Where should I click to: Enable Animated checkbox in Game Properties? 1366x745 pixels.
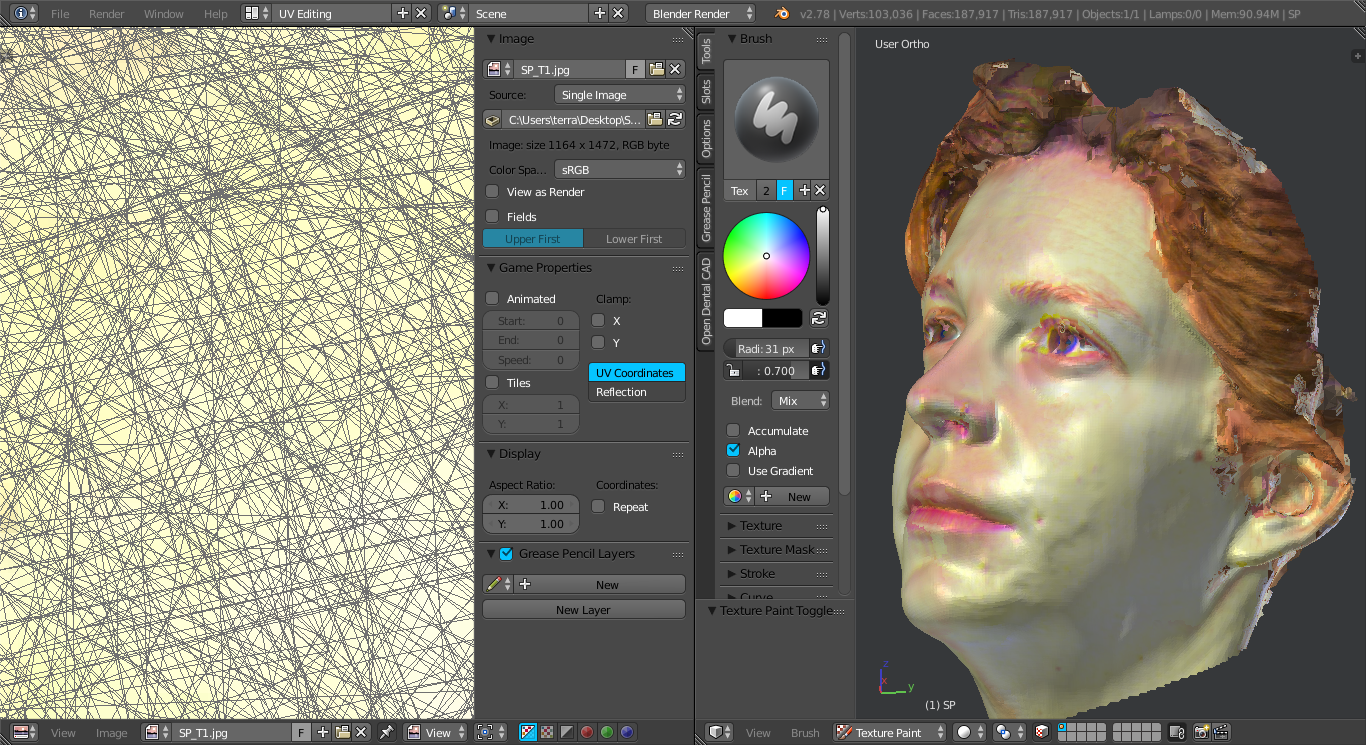pos(492,298)
